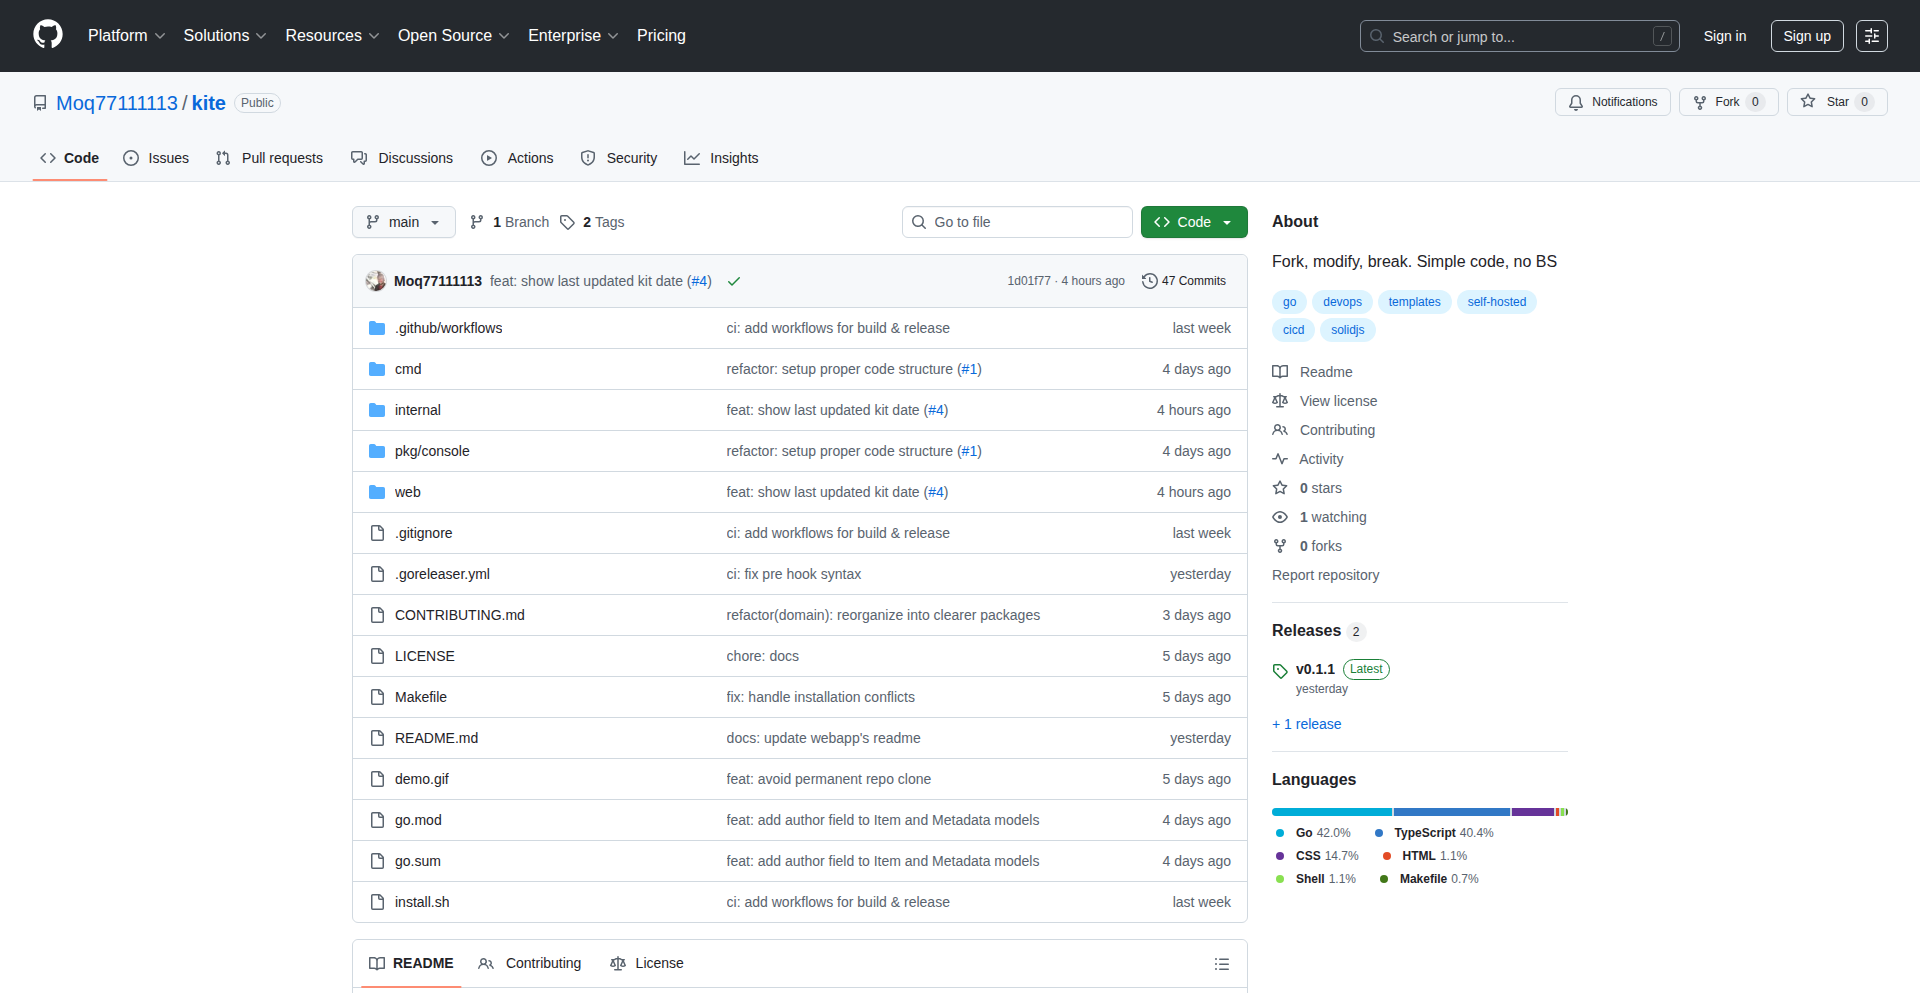Star the kite repository
This screenshot has width=1920, height=993.
click(1826, 102)
